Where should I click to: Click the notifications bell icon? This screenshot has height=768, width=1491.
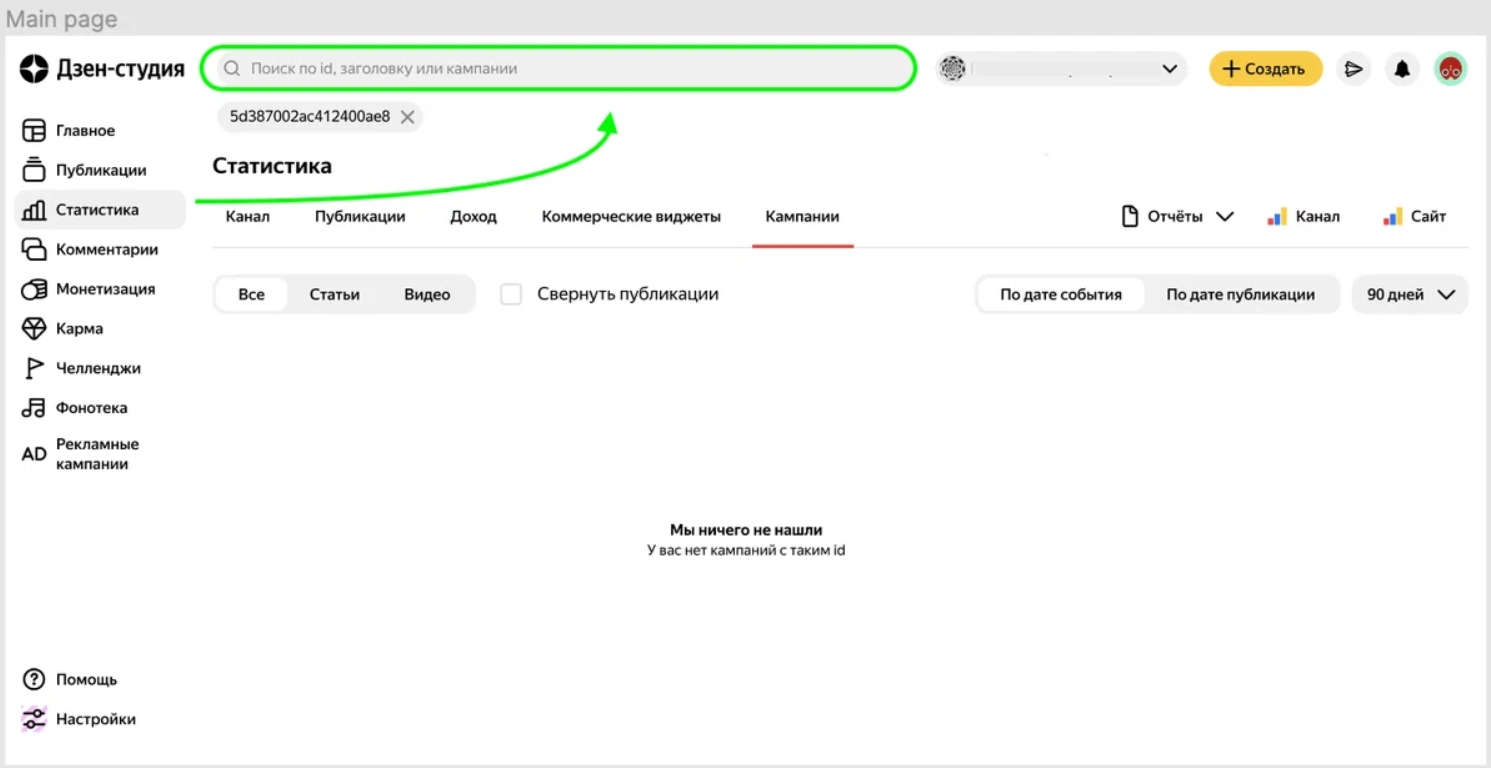[1402, 69]
